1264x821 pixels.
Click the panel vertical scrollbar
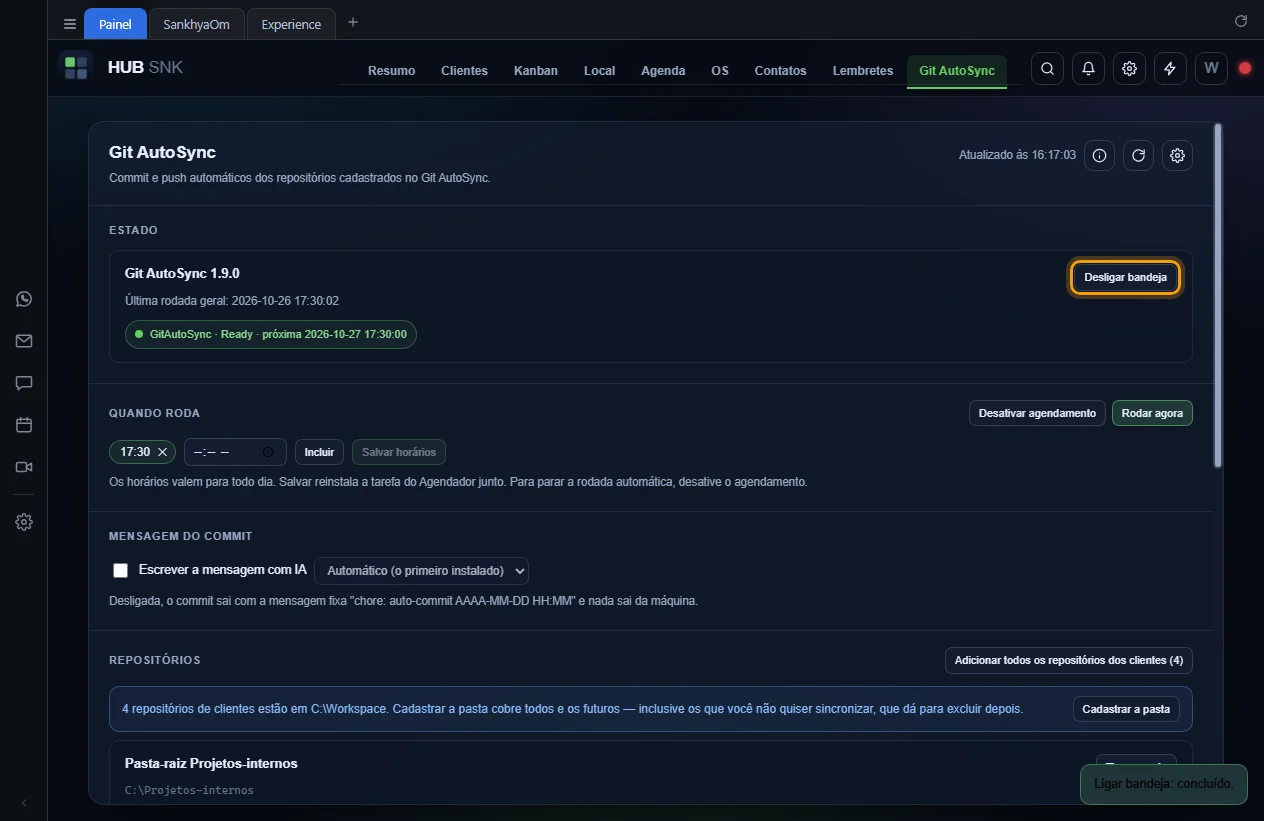pos(1217,295)
